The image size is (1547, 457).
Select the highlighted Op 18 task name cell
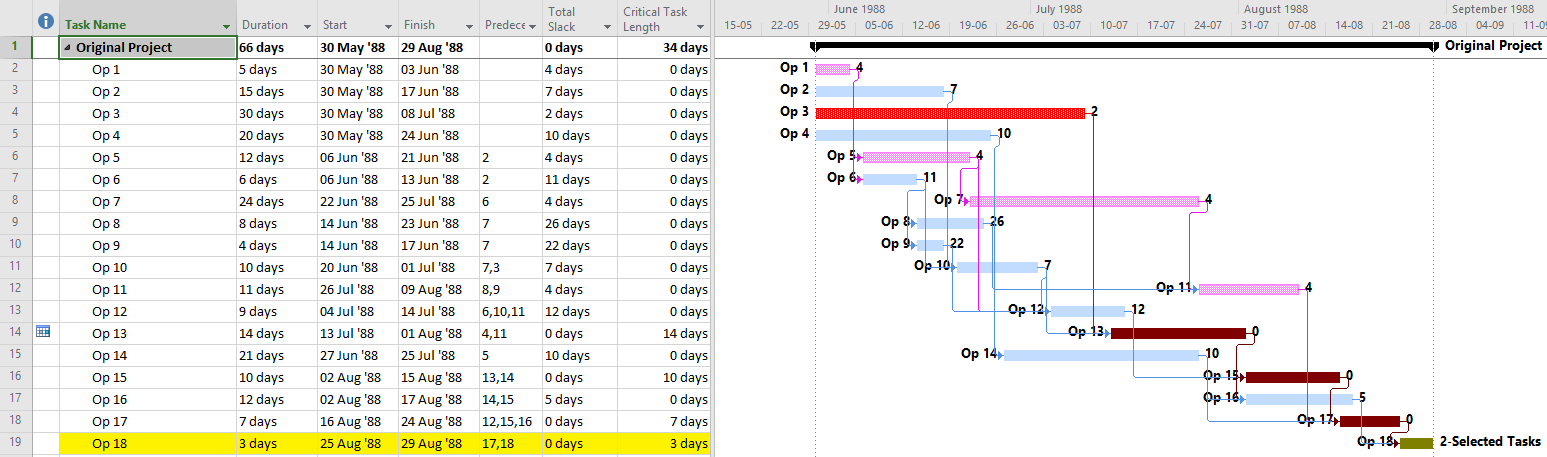pyautogui.click(x=148, y=443)
